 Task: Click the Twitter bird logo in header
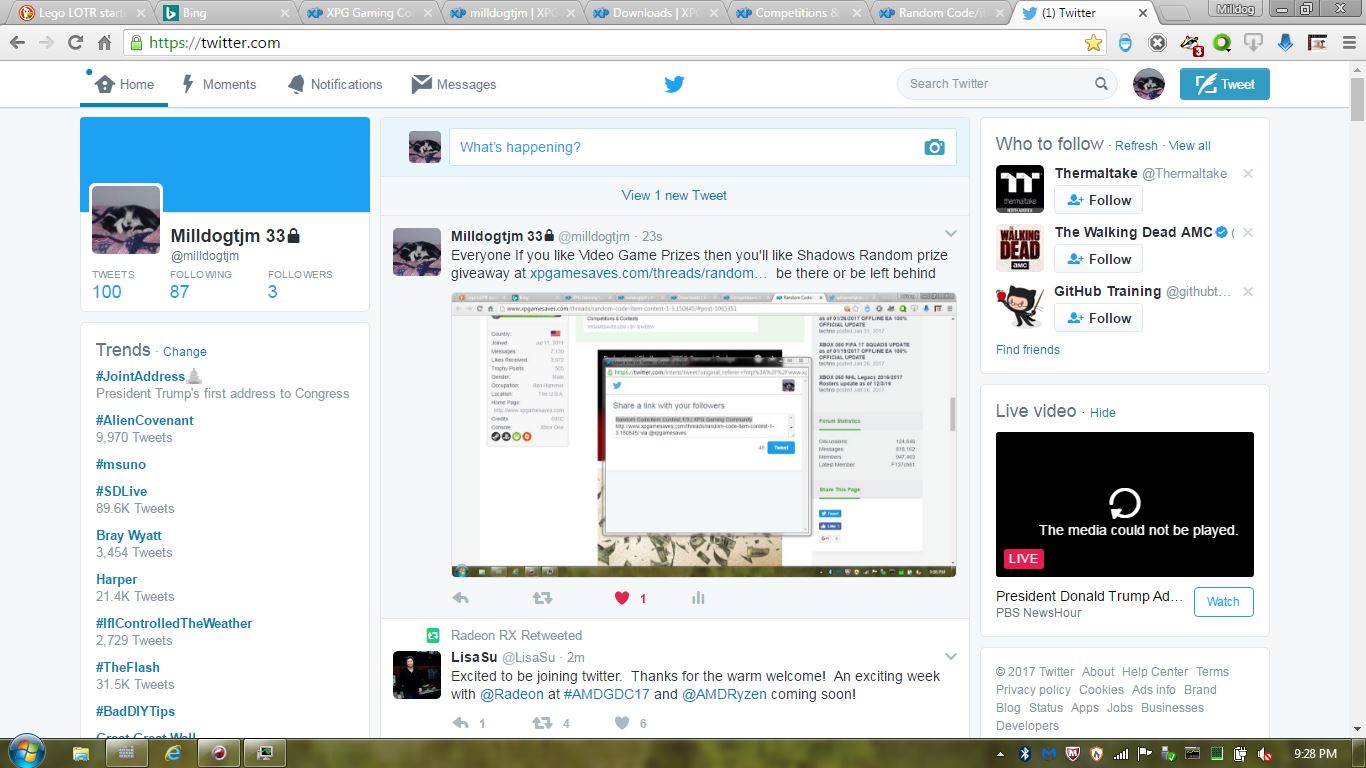tap(674, 84)
